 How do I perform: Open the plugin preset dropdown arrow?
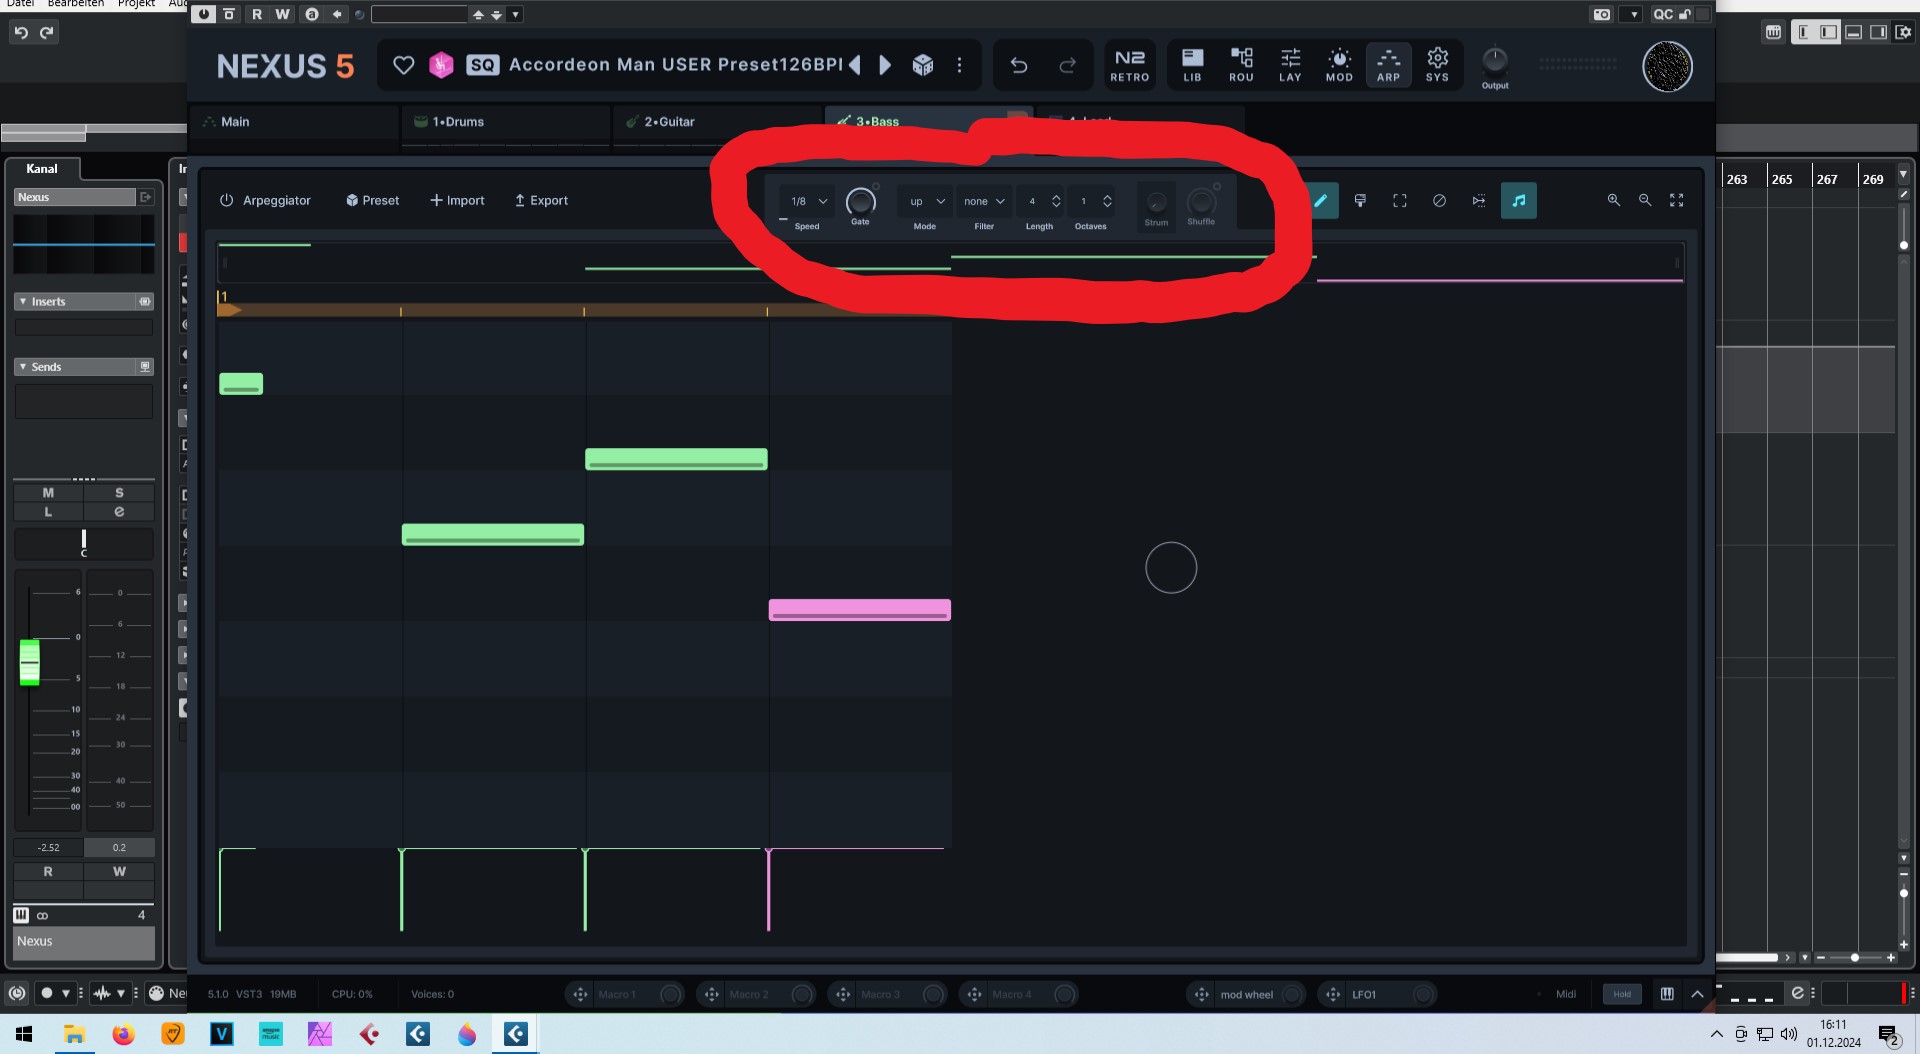515,15
